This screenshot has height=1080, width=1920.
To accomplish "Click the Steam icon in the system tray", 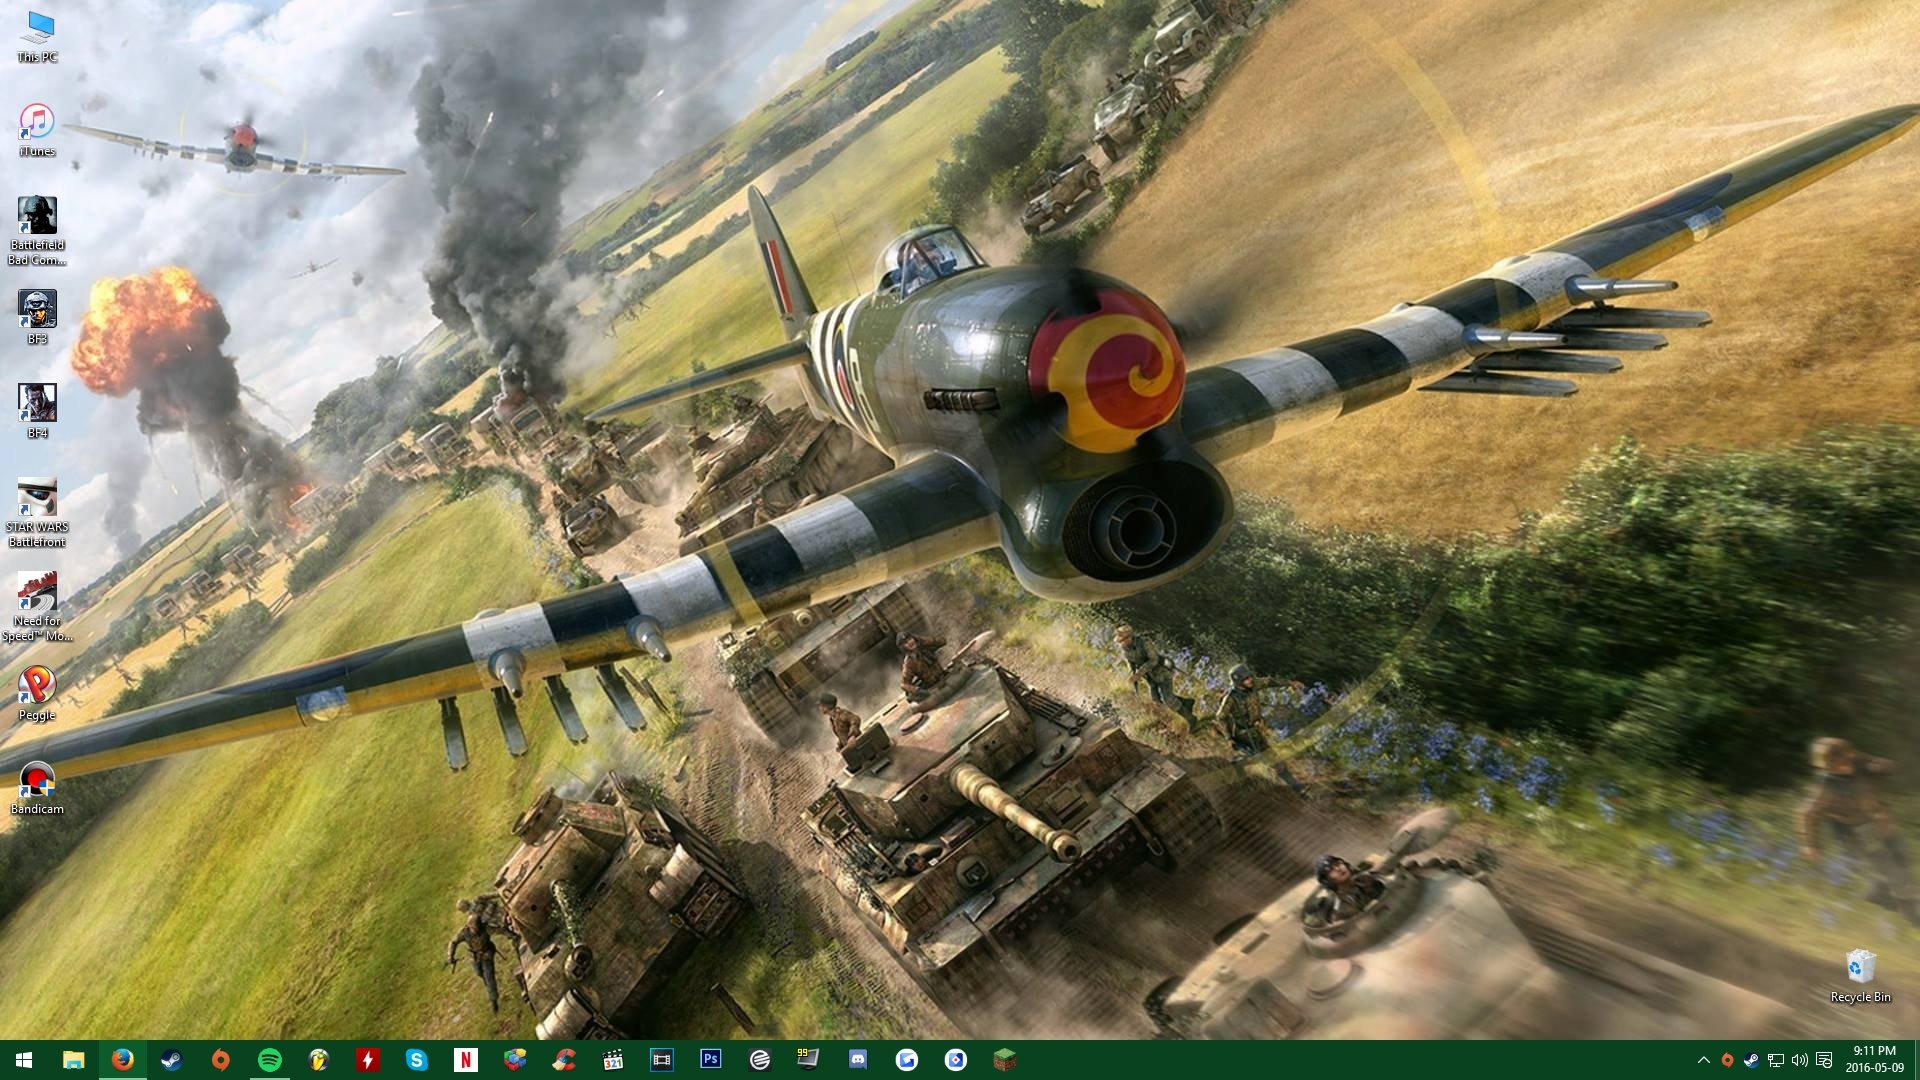I will point(1751,1060).
